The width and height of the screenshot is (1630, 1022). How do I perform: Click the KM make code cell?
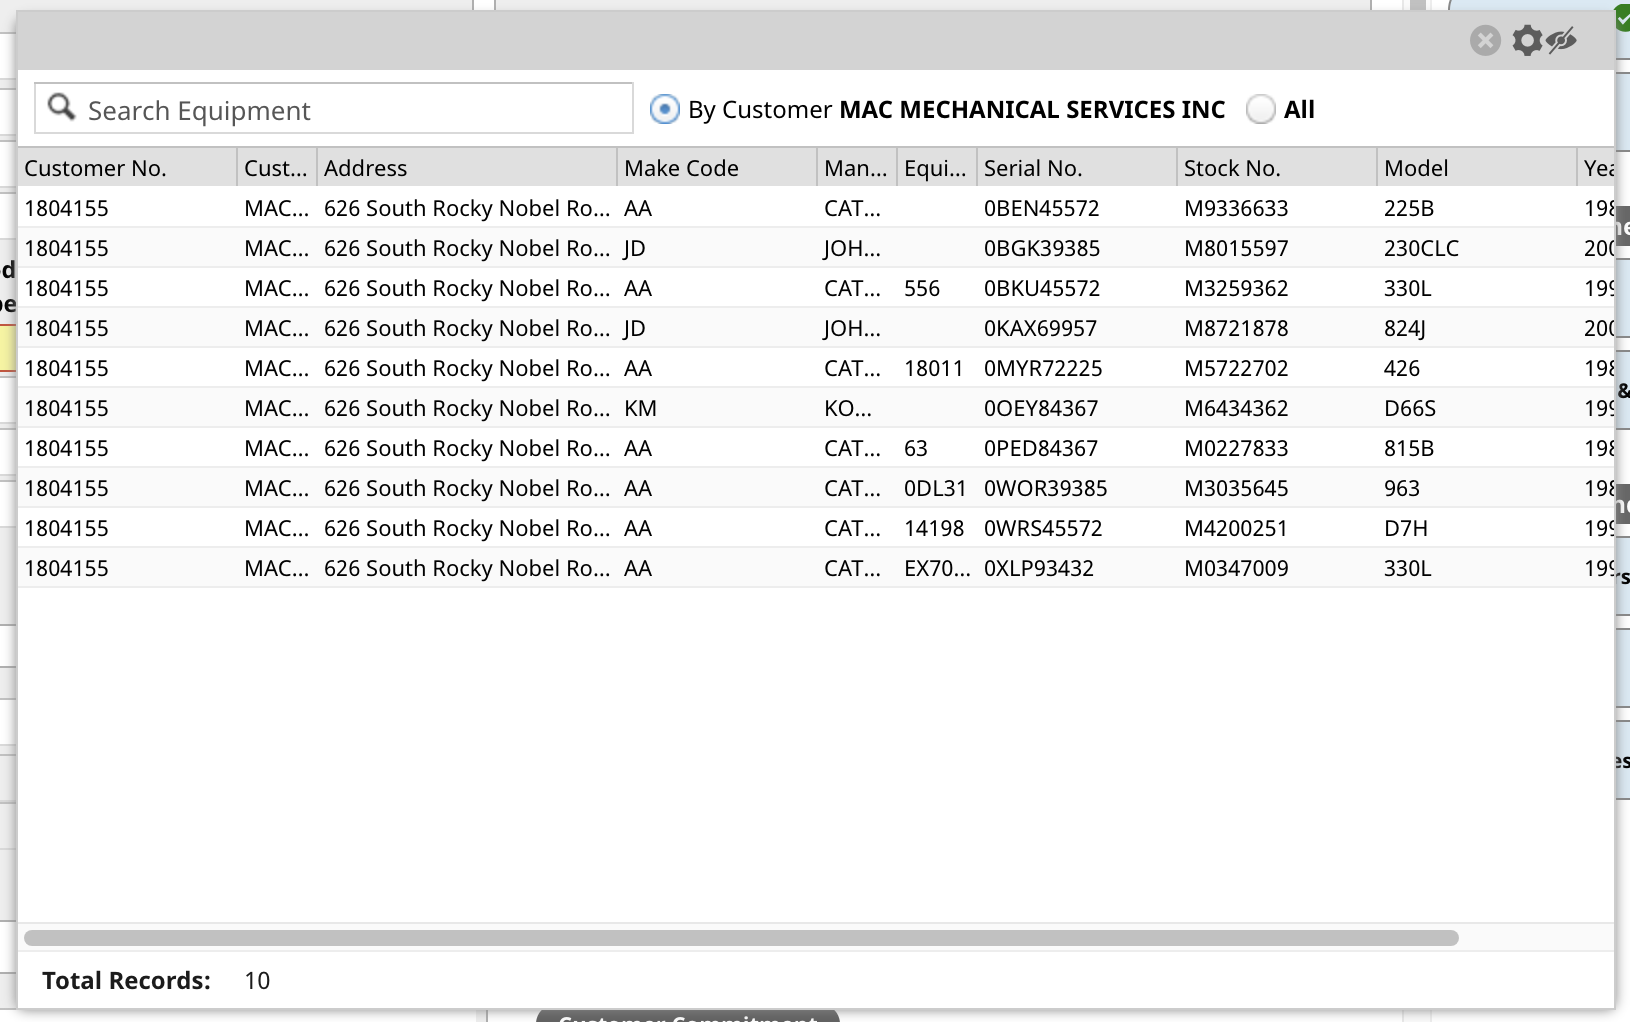pyautogui.click(x=640, y=408)
